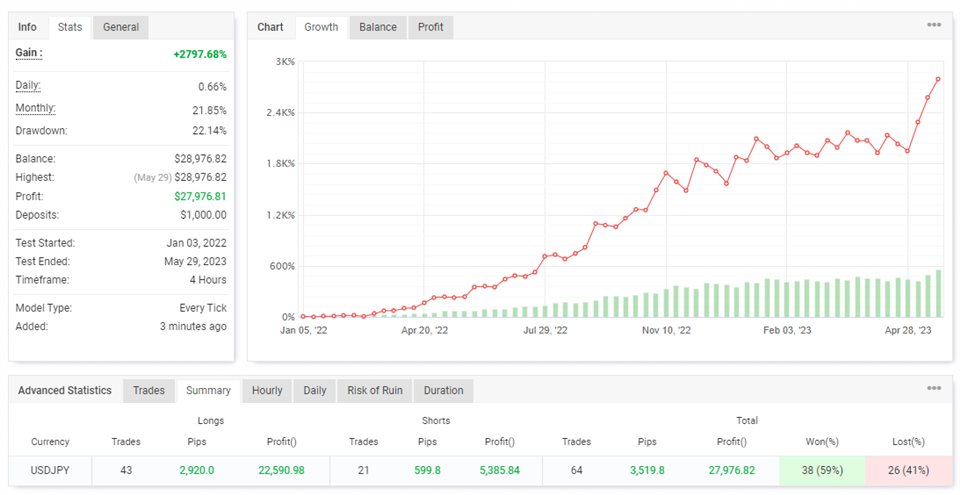This screenshot has width=960, height=495.
Task: Click the Model Type value Every Tick
Action: (x=203, y=308)
